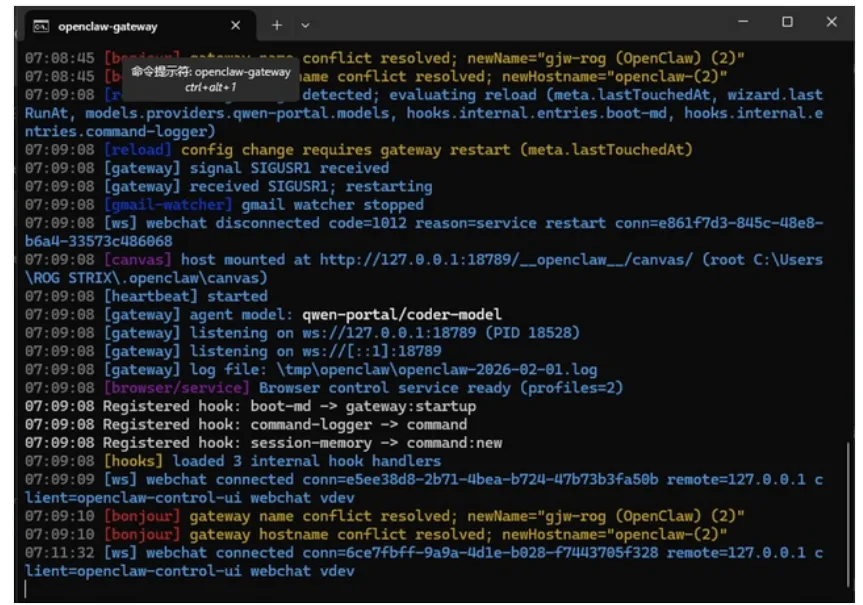Click '\ROG STRIX\.openclaw\canvas)' path text
863x605 pixels.
click(x=146, y=278)
